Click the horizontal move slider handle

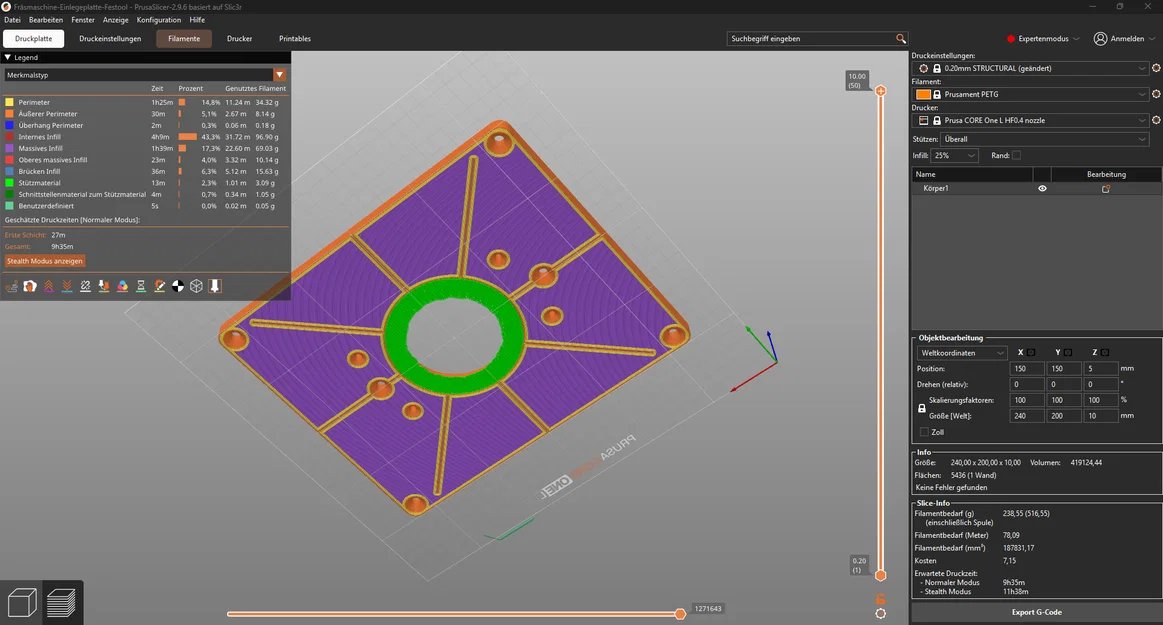coord(680,614)
